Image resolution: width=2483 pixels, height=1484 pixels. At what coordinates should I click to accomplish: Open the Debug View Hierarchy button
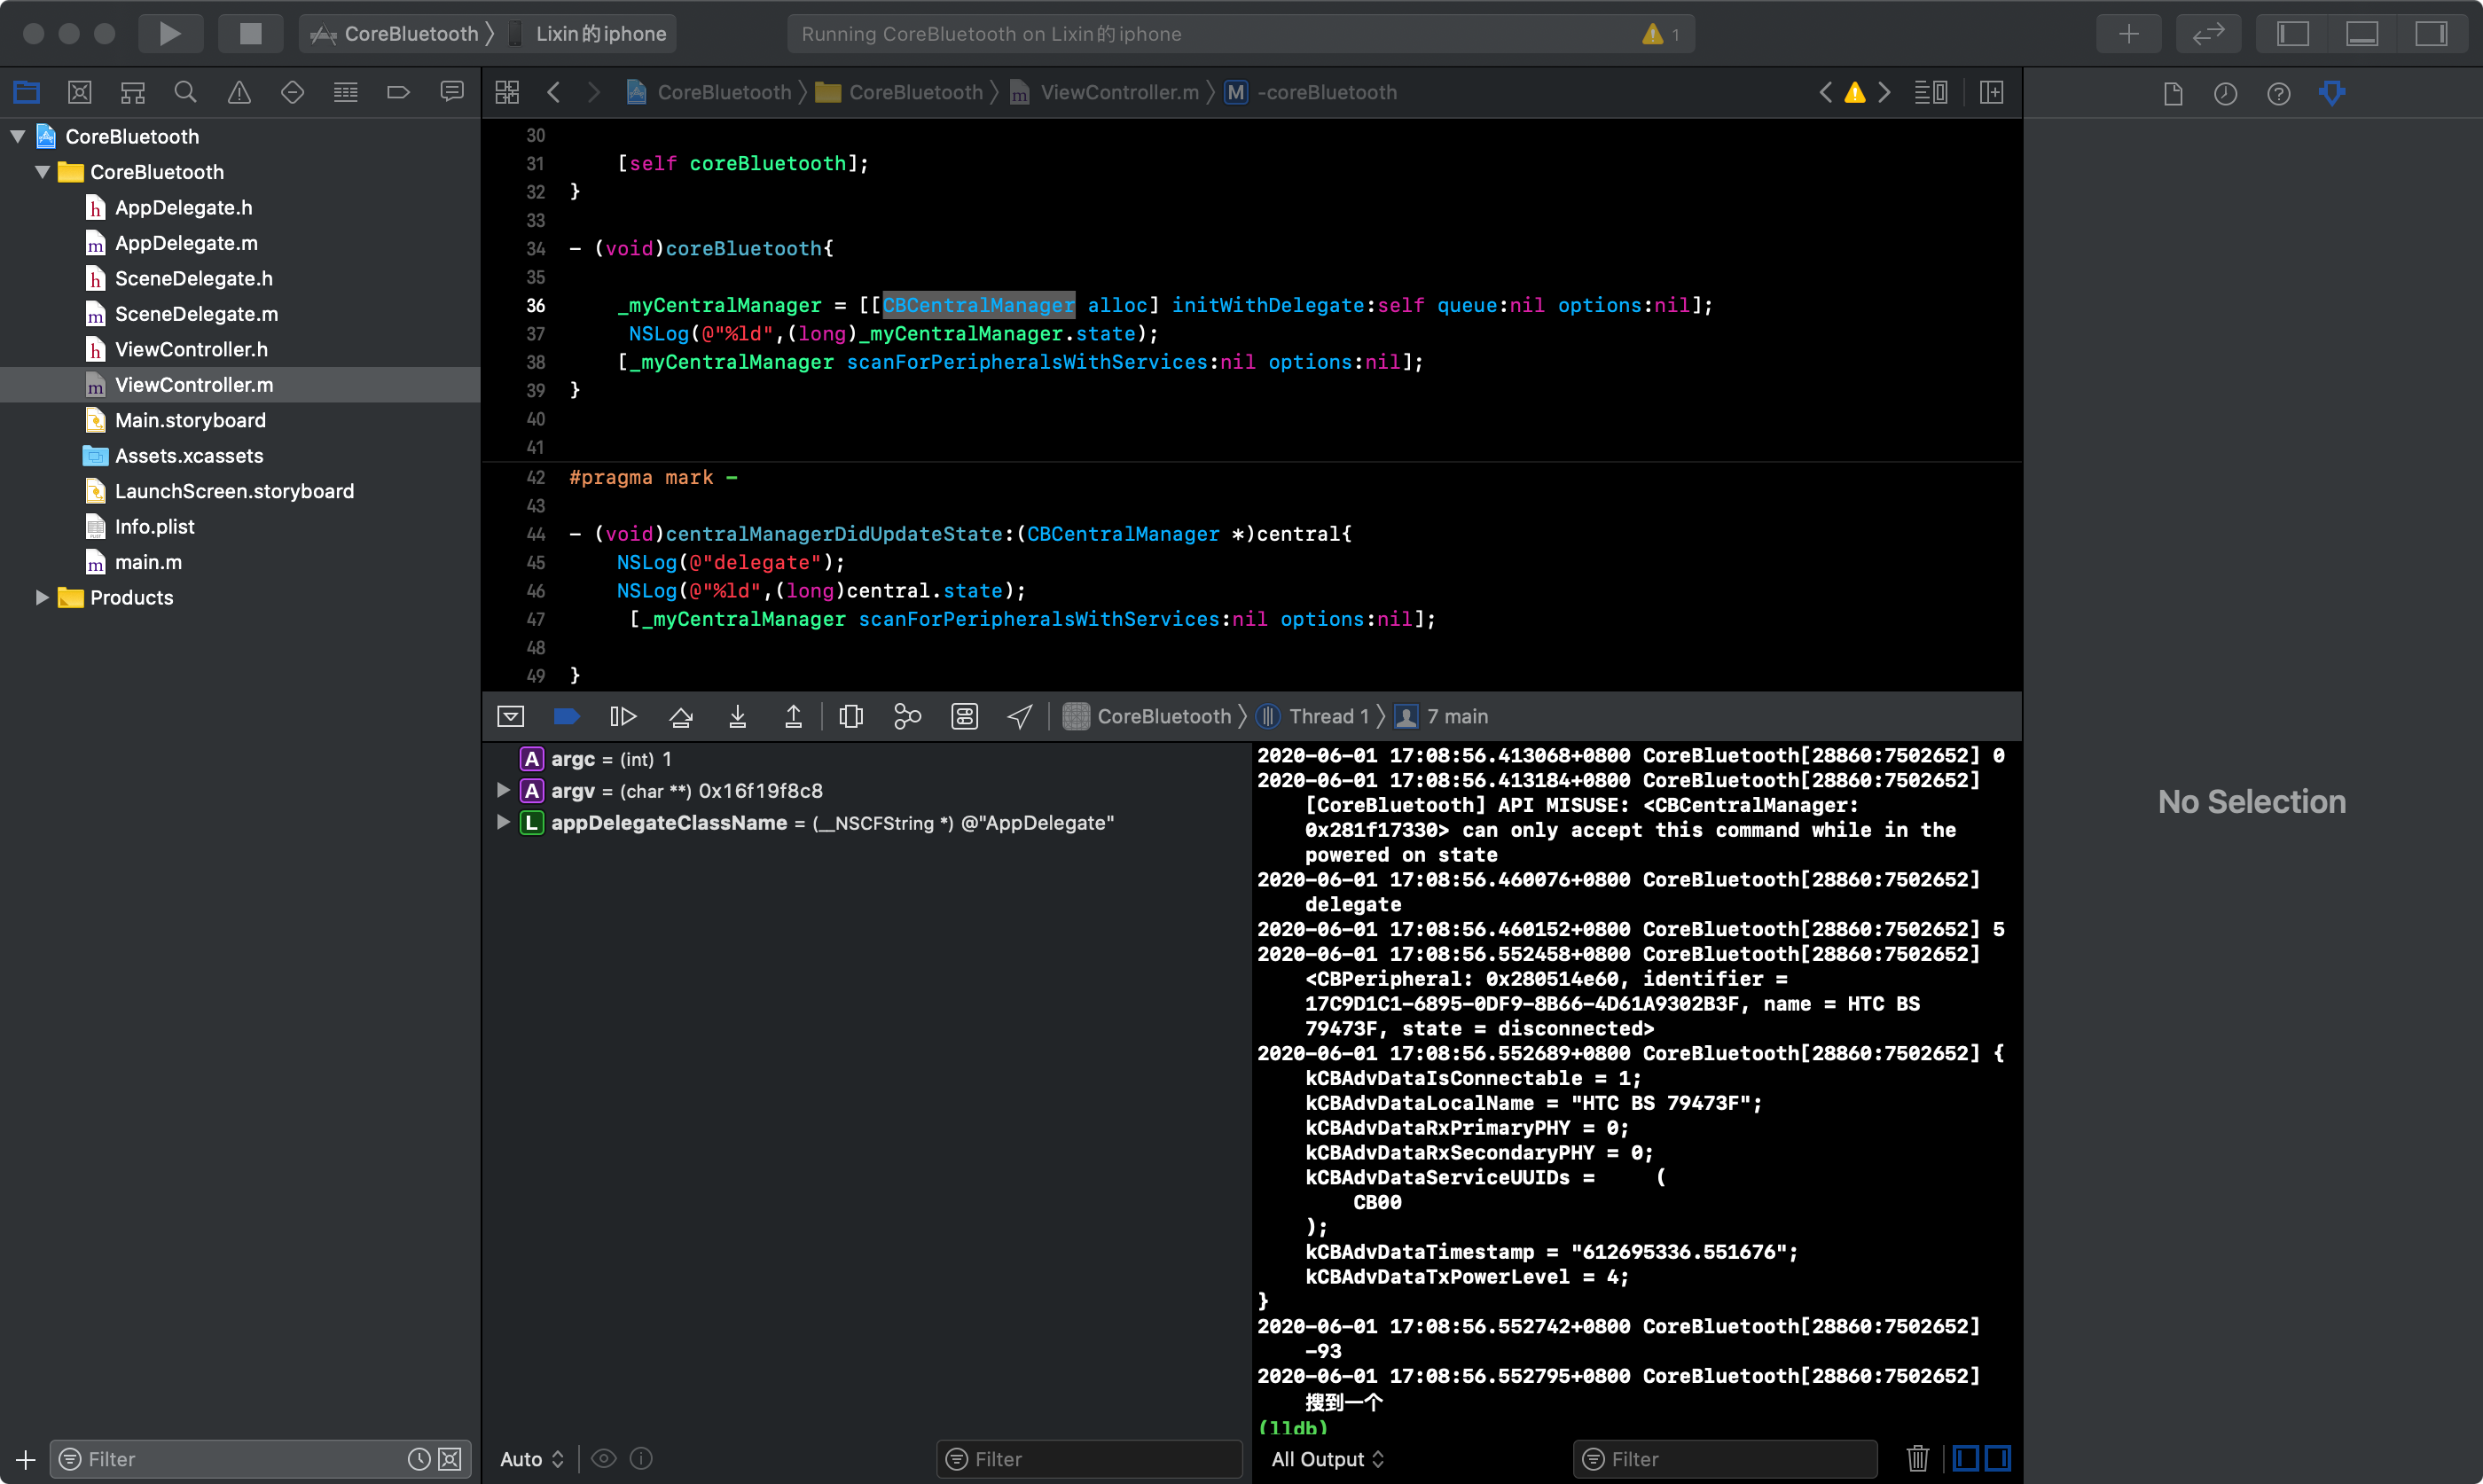pos(851,716)
